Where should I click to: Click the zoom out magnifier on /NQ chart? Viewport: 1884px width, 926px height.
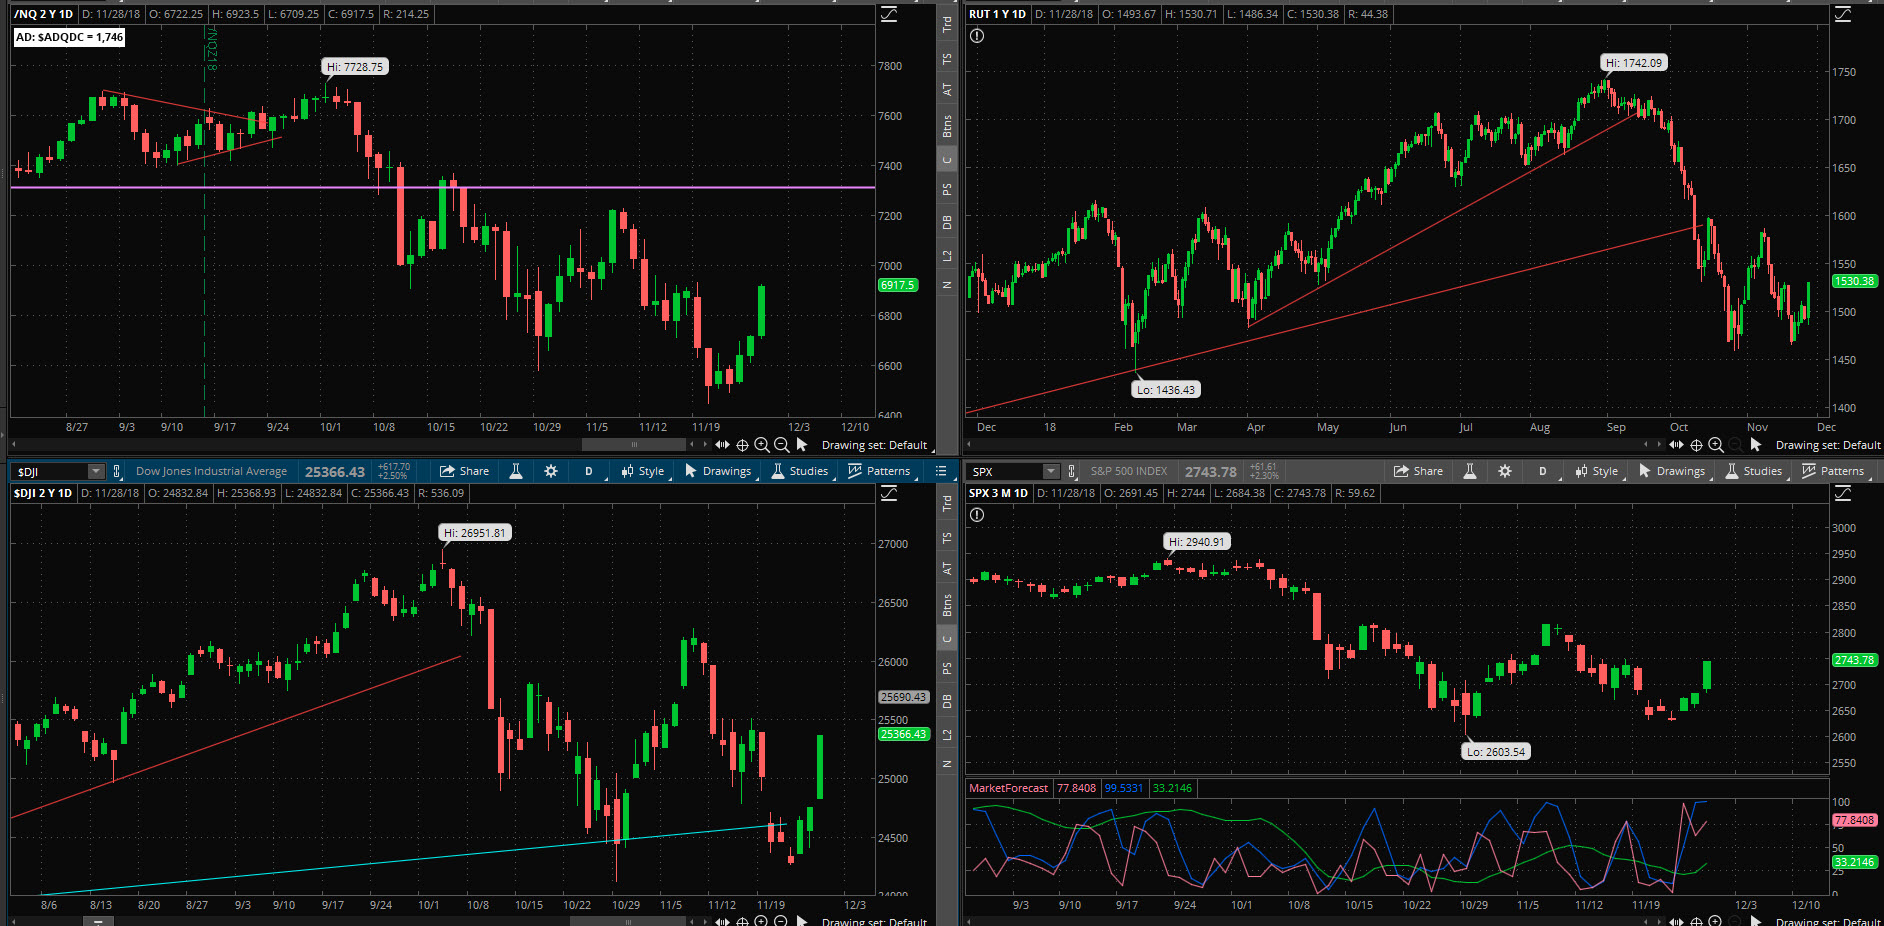[x=782, y=445]
